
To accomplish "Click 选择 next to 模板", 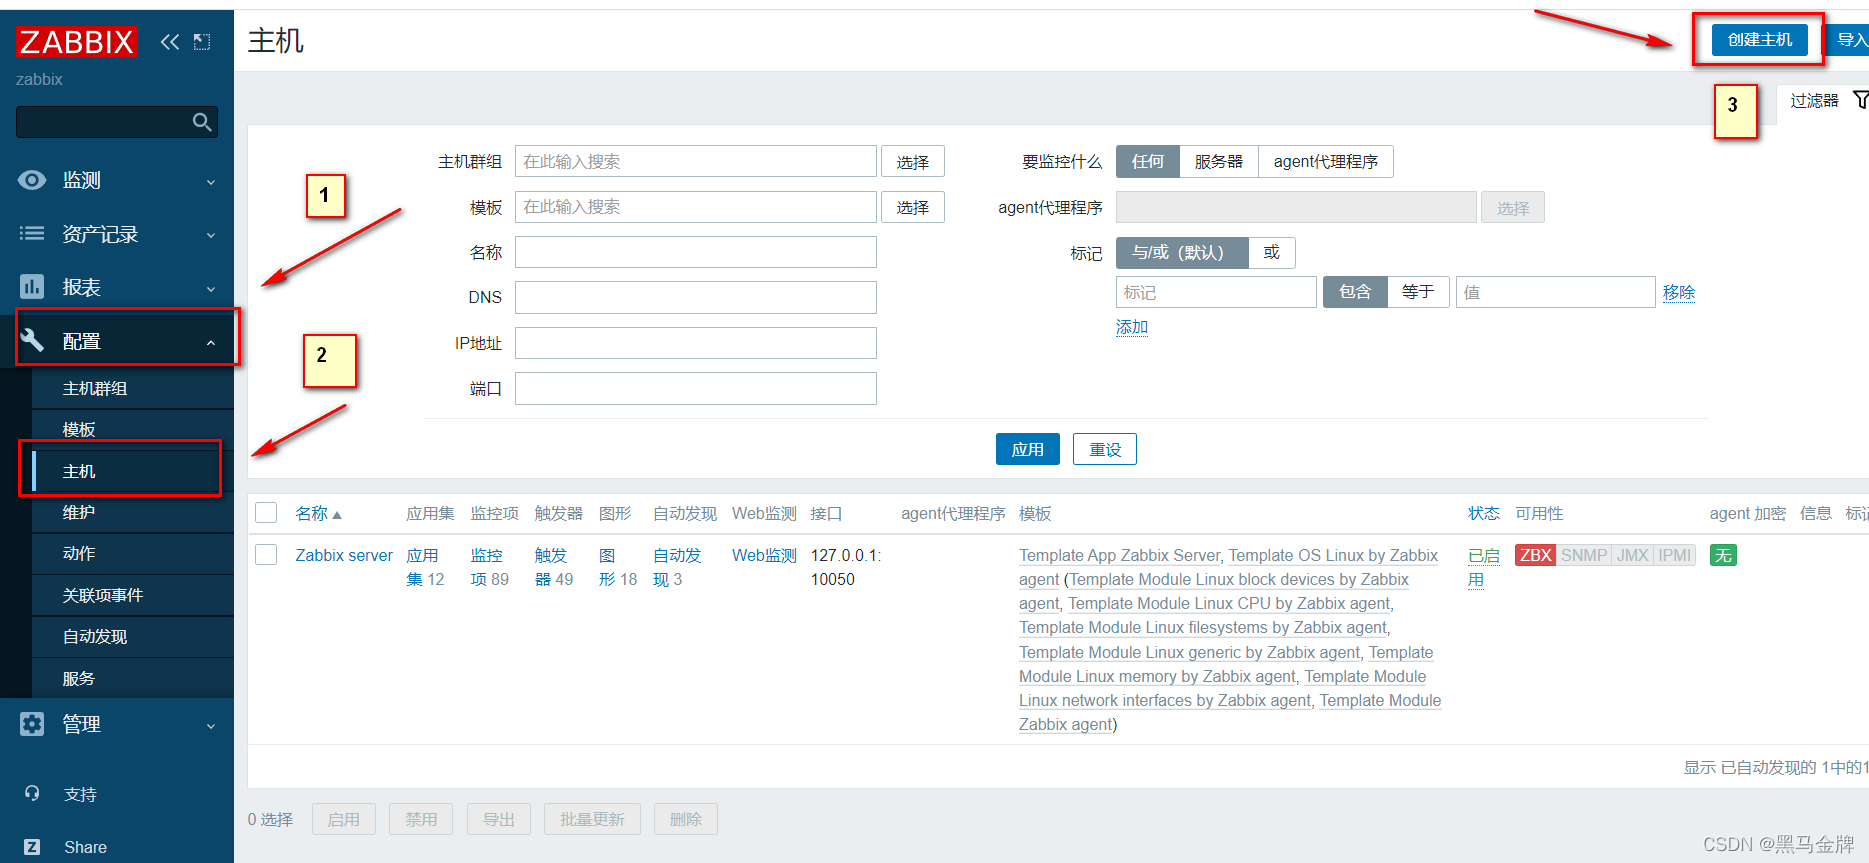I will (913, 207).
